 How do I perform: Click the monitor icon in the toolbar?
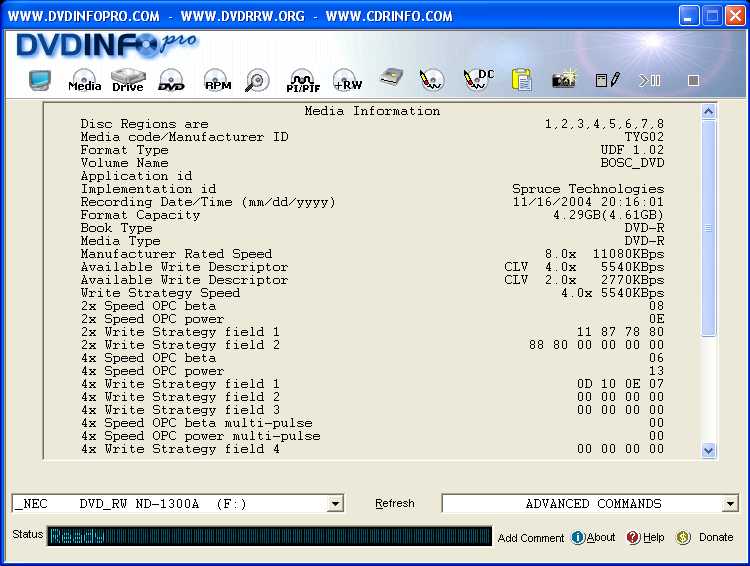tap(39, 80)
